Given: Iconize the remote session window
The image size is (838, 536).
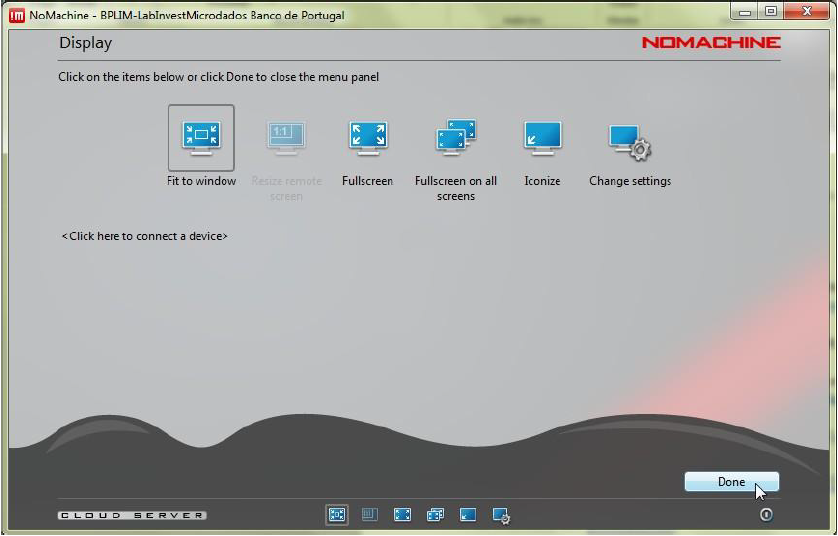Looking at the screenshot, I should [x=542, y=137].
